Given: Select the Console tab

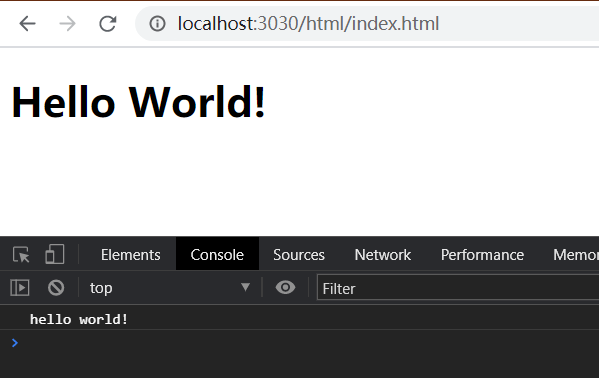Looking at the screenshot, I should [x=217, y=255].
